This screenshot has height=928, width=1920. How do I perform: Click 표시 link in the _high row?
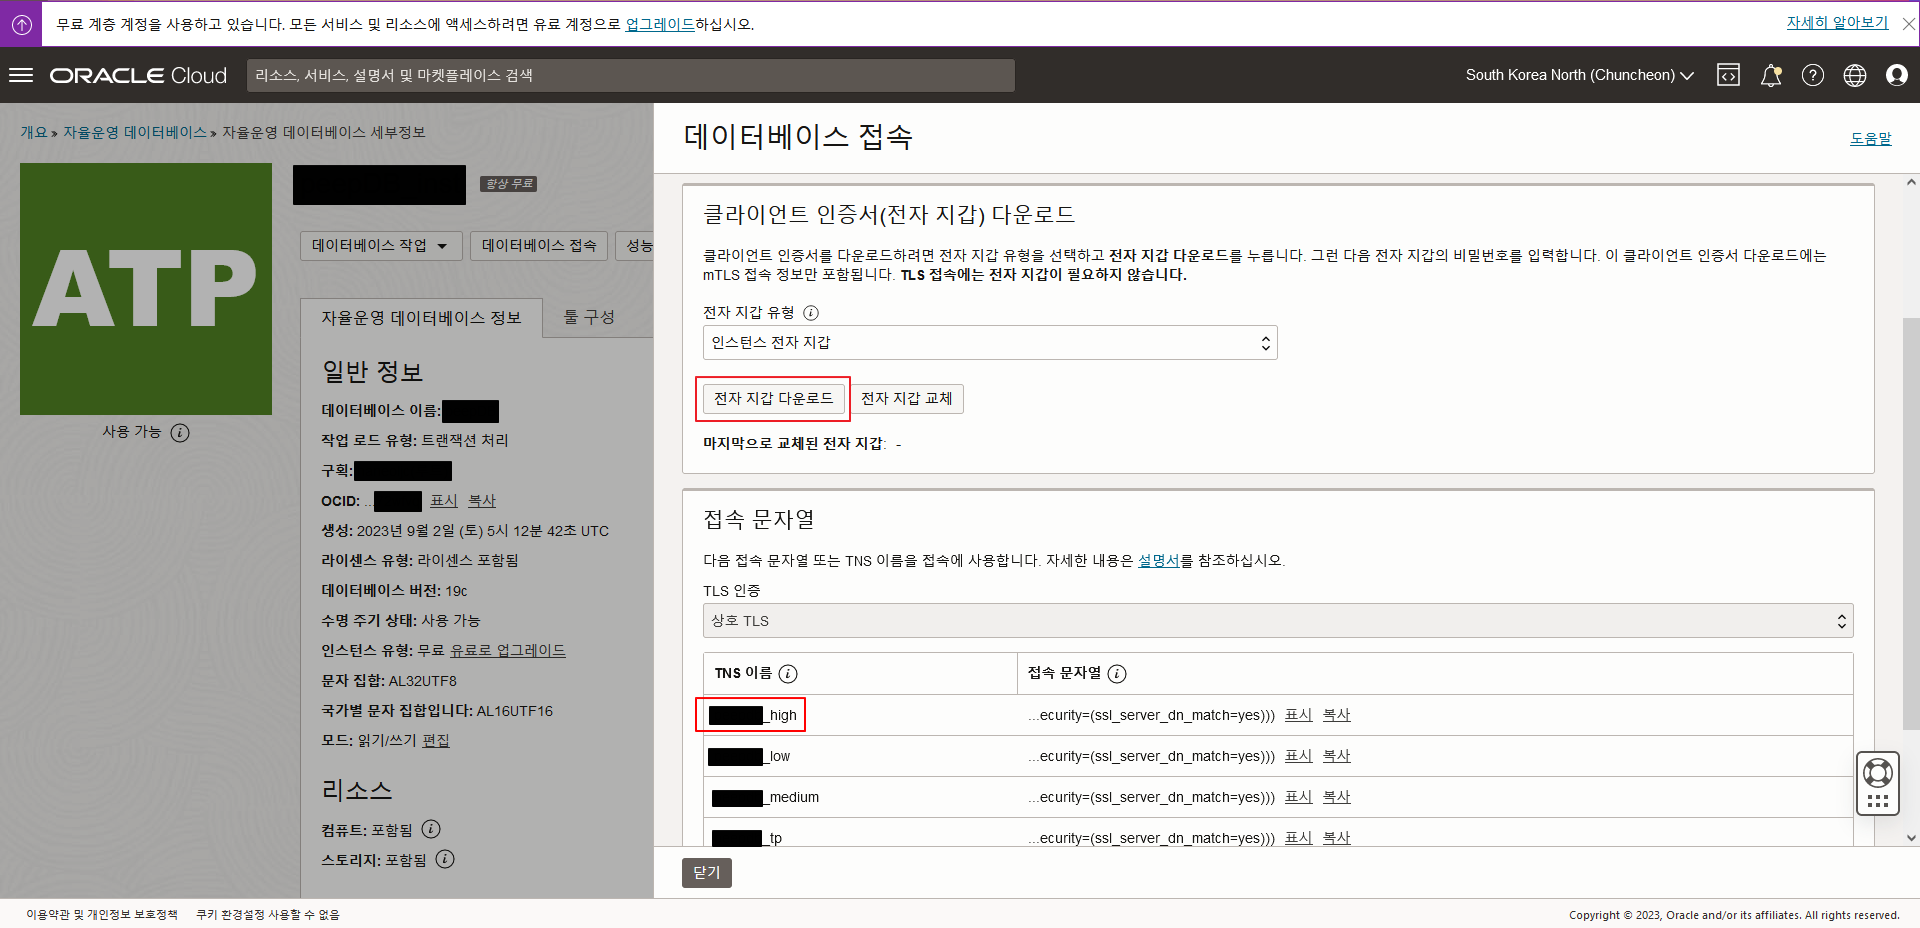pyautogui.click(x=1299, y=715)
